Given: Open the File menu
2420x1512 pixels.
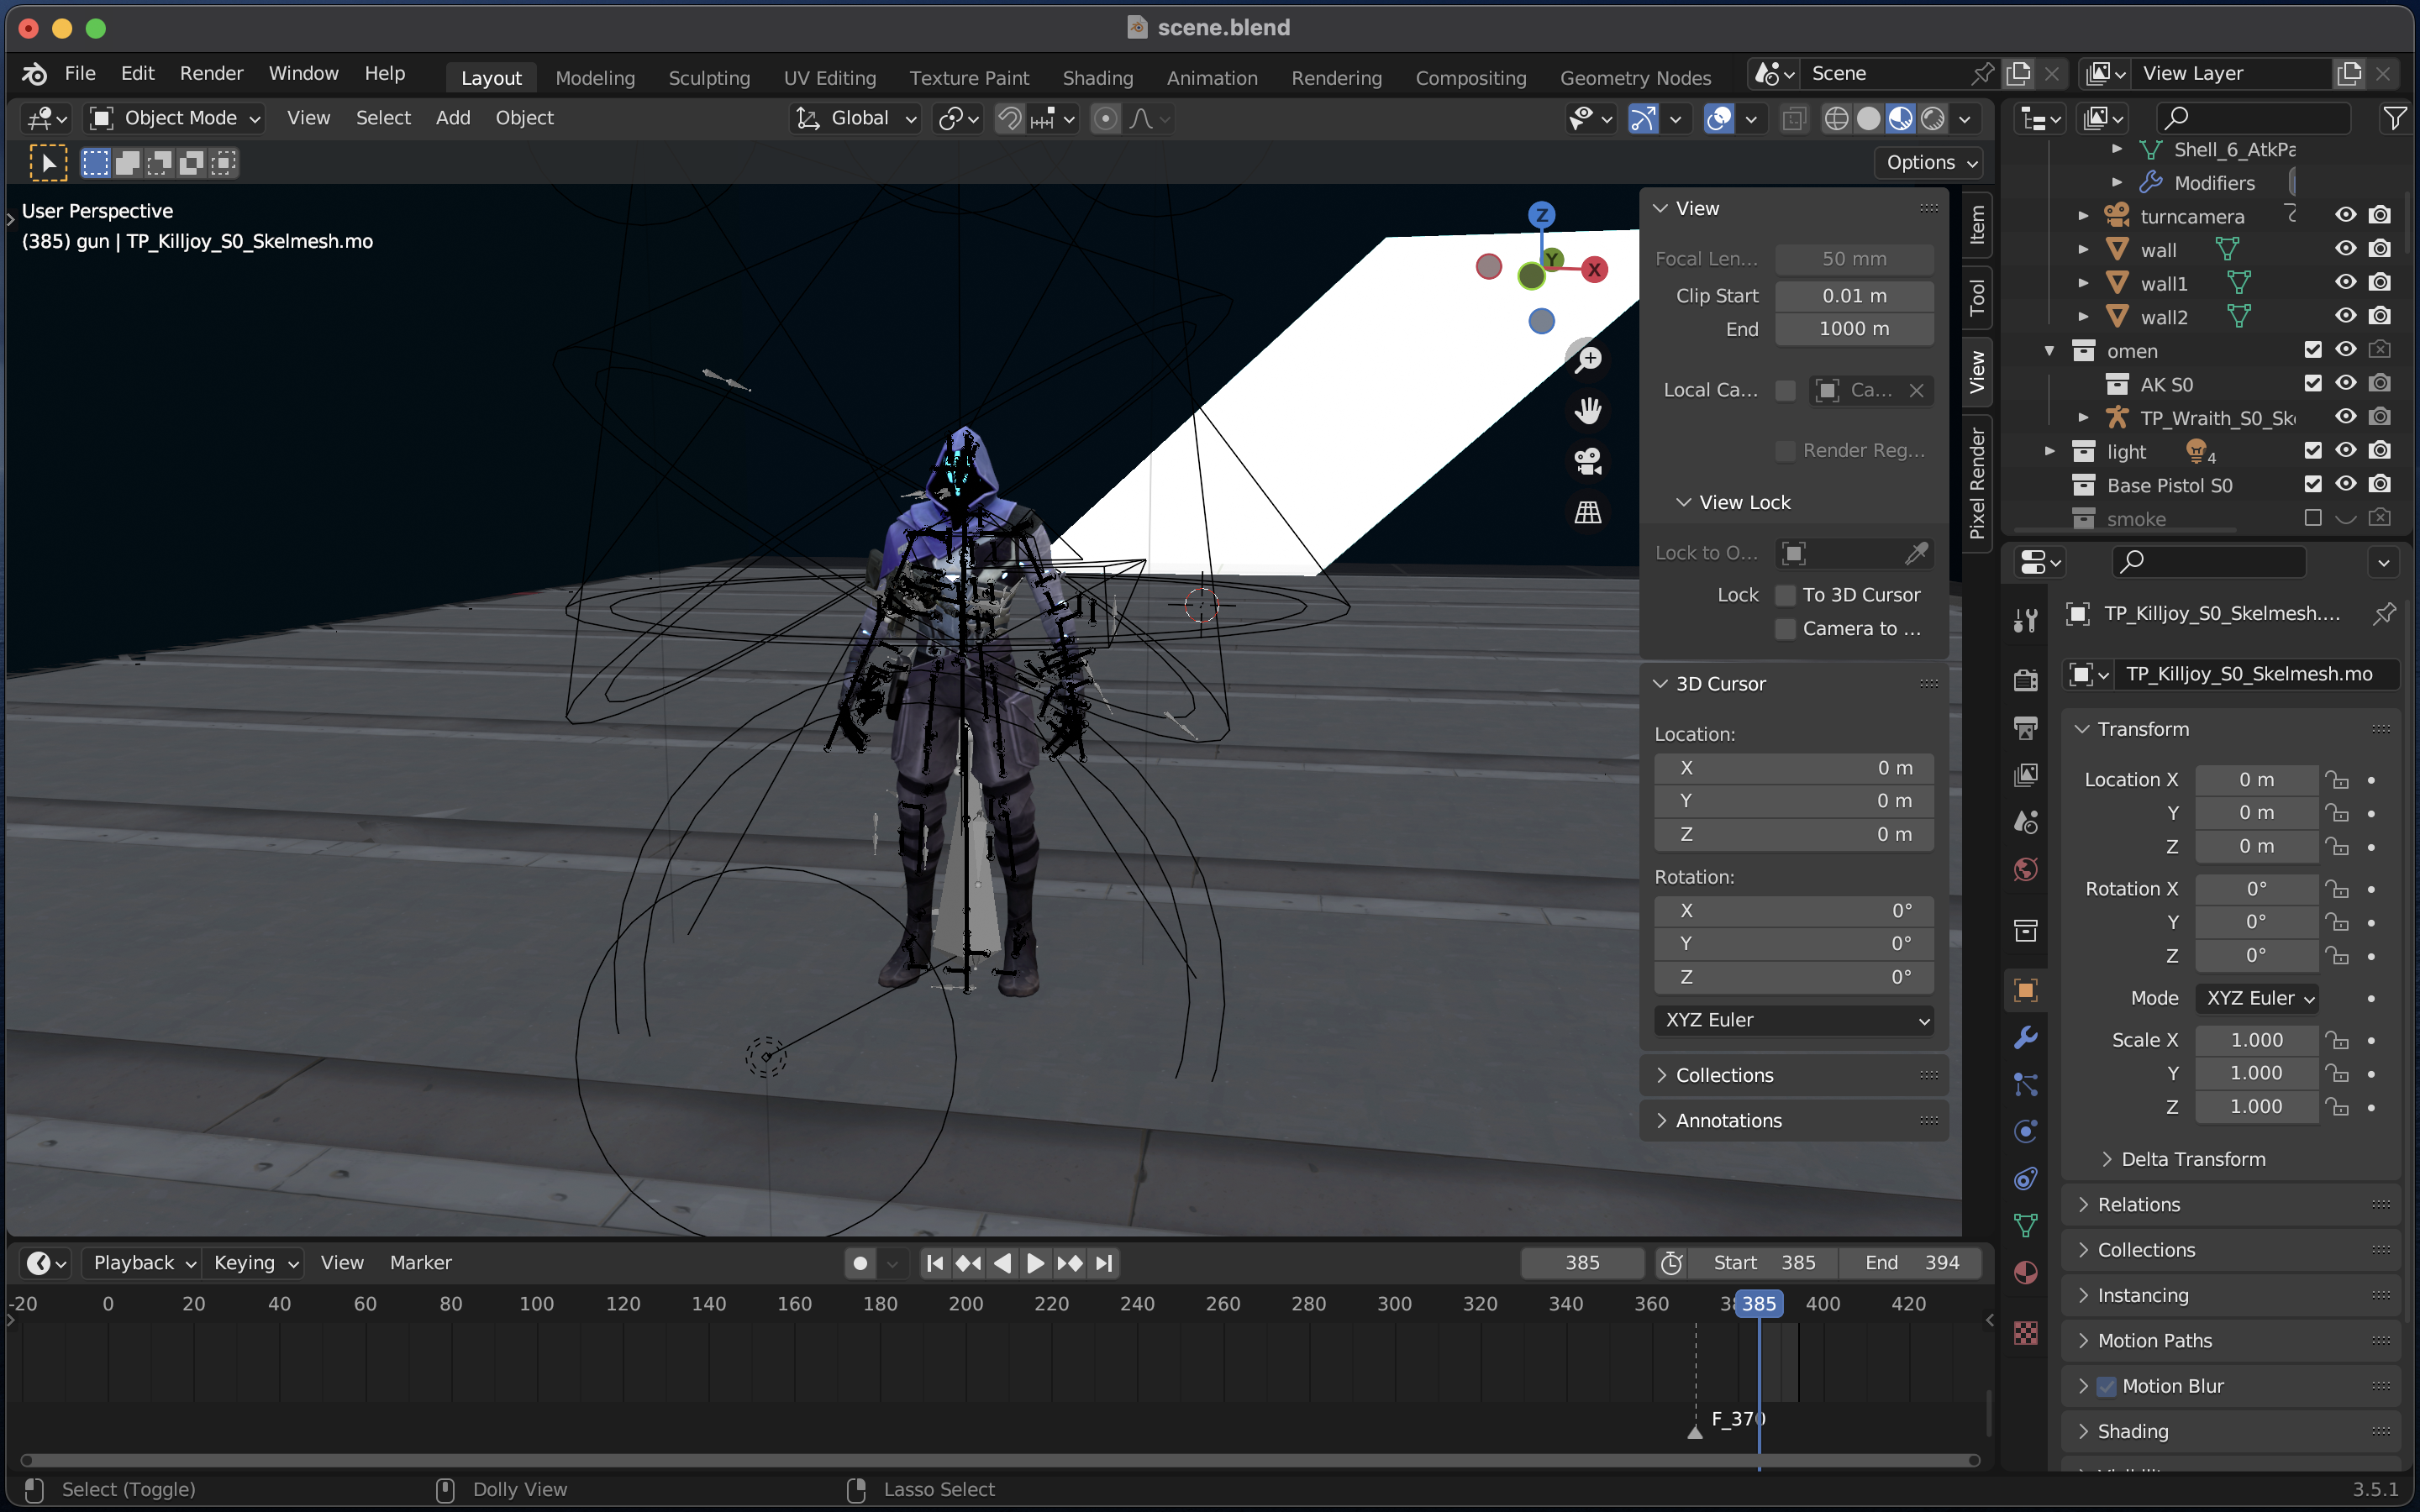Looking at the screenshot, I should pyautogui.click(x=80, y=73).
